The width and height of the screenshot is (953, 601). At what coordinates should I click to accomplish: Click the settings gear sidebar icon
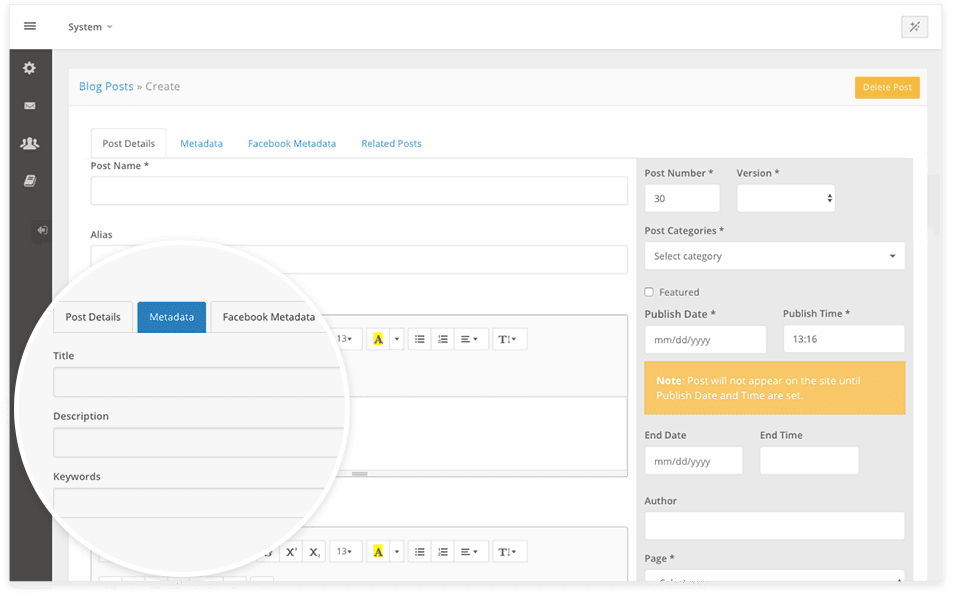pos(30,68)
